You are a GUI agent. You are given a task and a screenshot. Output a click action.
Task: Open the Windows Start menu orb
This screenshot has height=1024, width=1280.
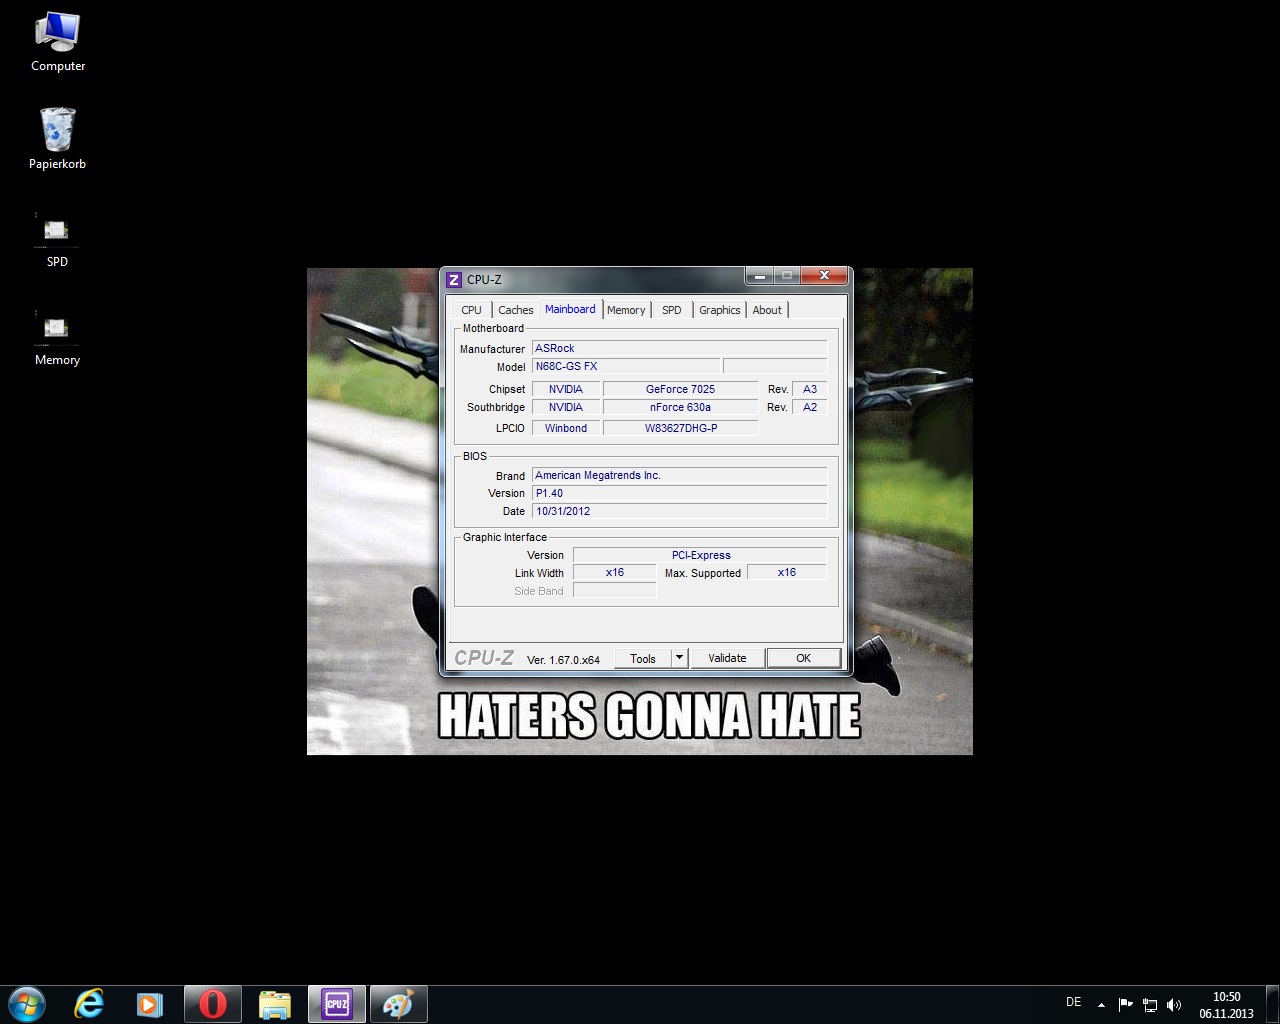(27, 1004)
